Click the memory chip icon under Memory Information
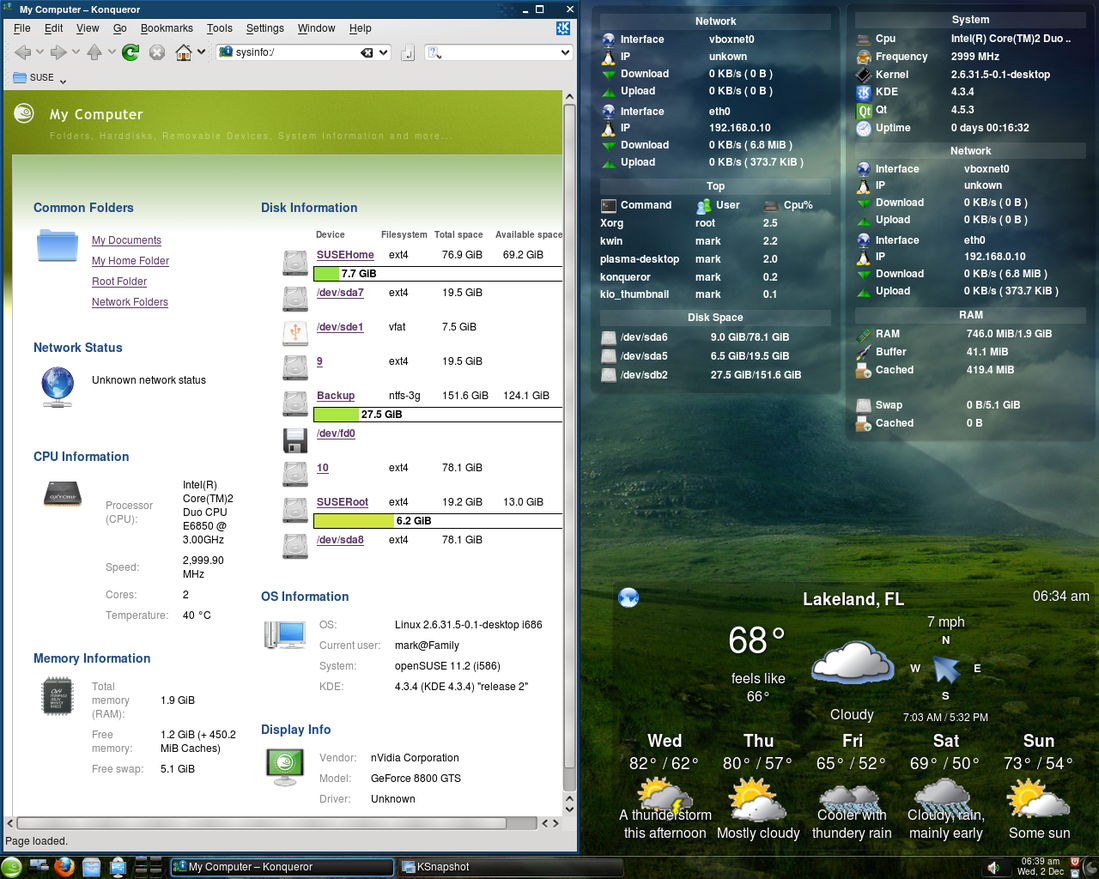Viewport: 1099px width, 879px height. pos(57,695)
